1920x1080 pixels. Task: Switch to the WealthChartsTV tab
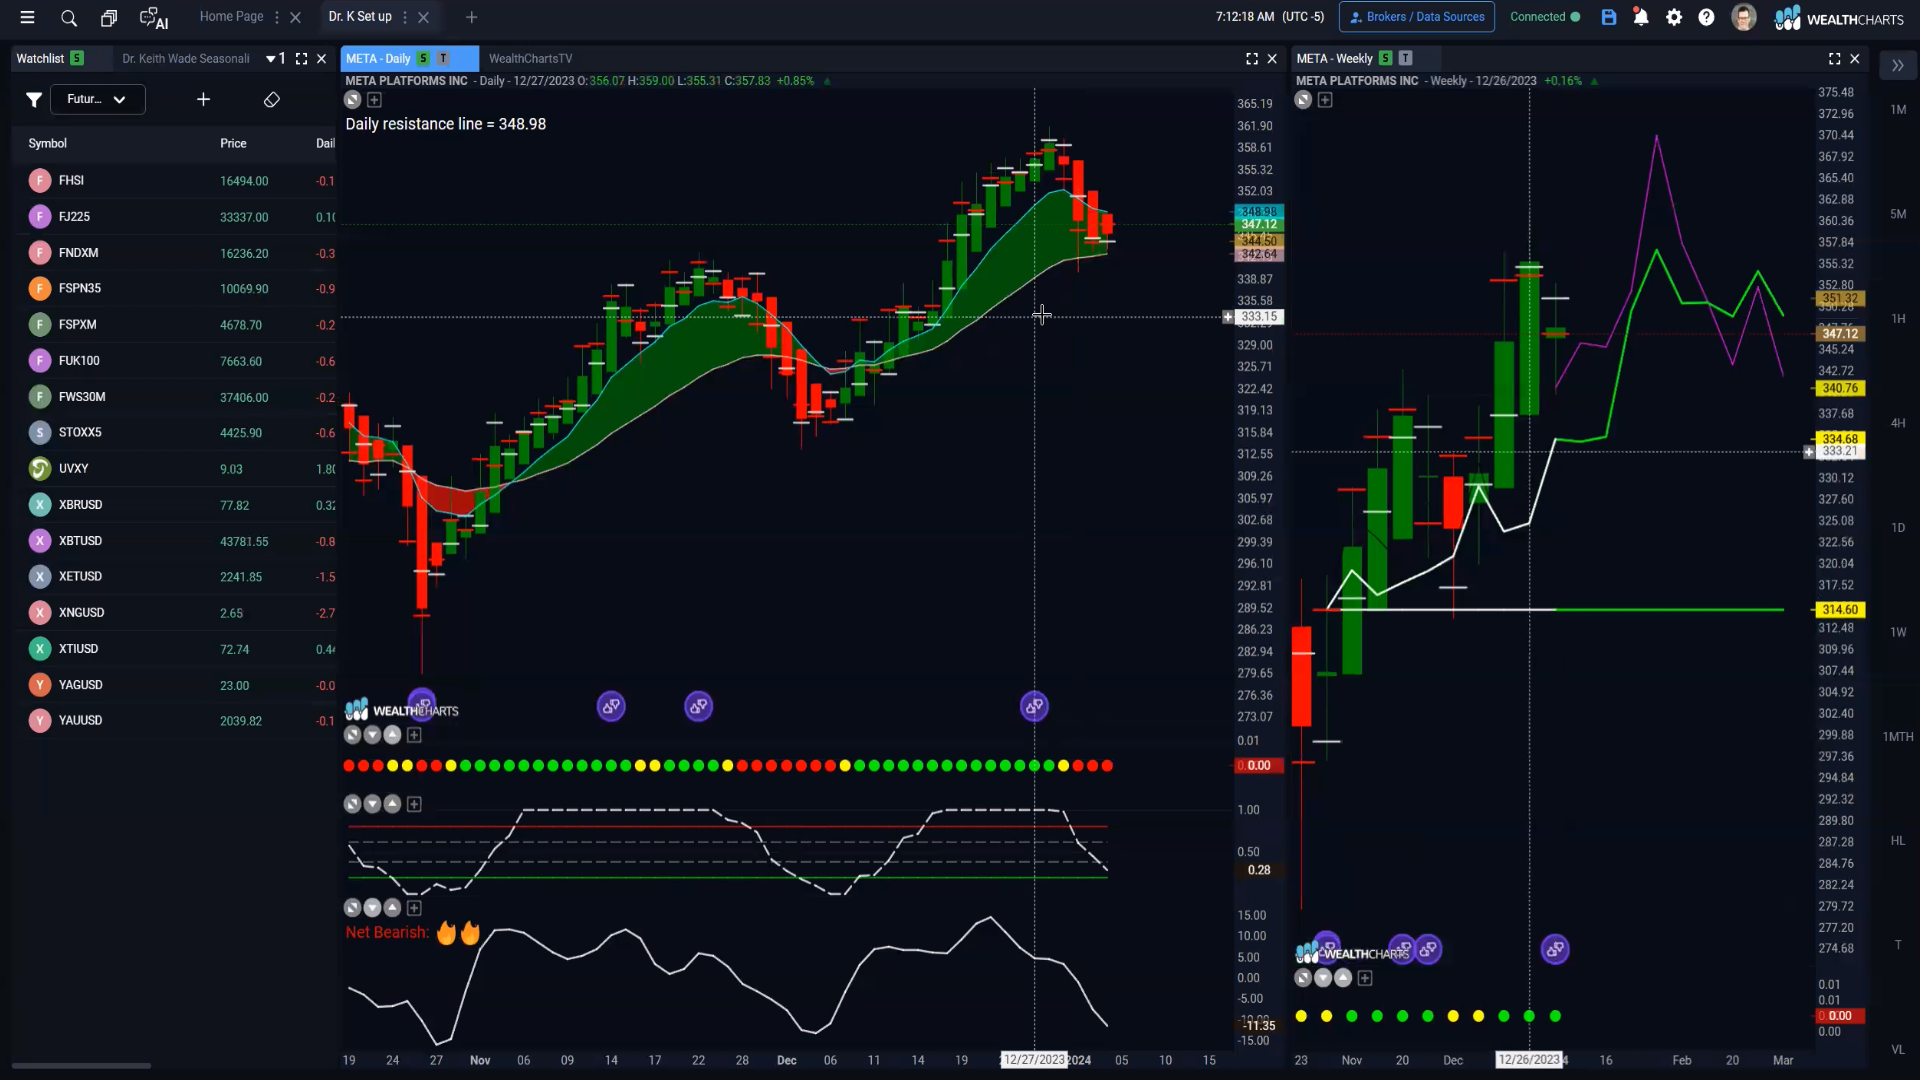(x=530, y=59)
